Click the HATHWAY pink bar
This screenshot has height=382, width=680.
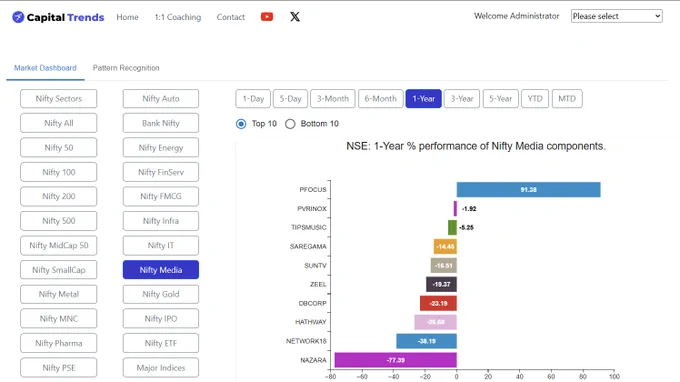tap(435, 322)
